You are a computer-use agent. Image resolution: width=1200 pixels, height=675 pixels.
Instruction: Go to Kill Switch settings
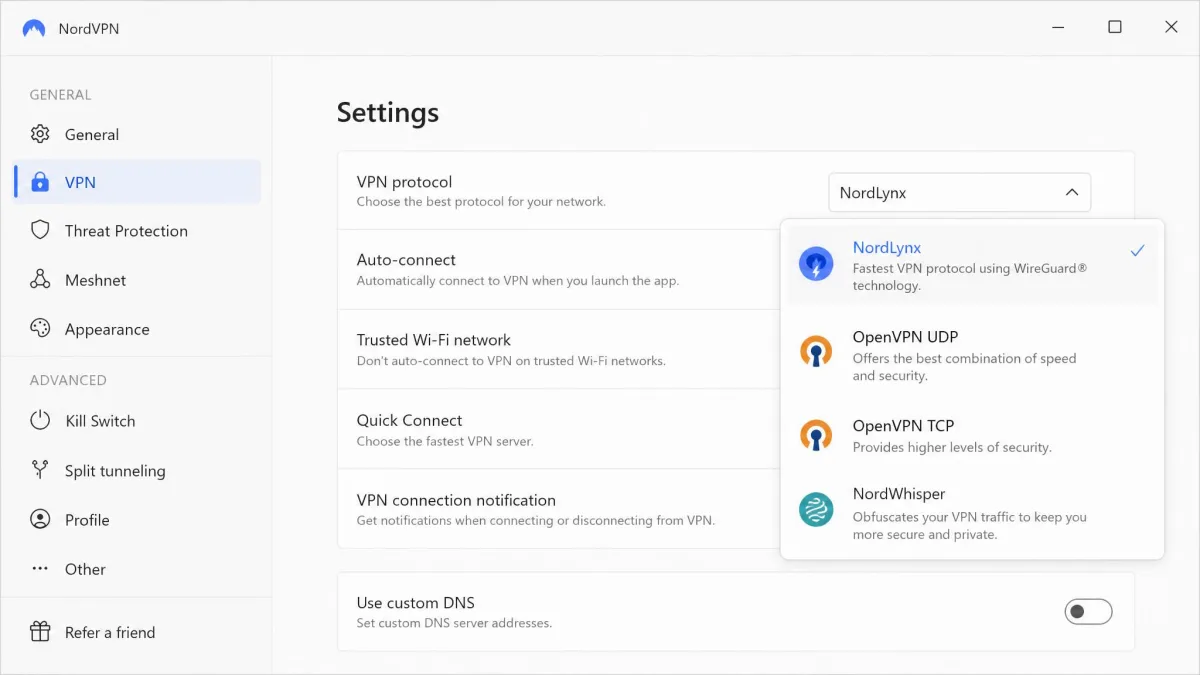[x=137, y=420]
